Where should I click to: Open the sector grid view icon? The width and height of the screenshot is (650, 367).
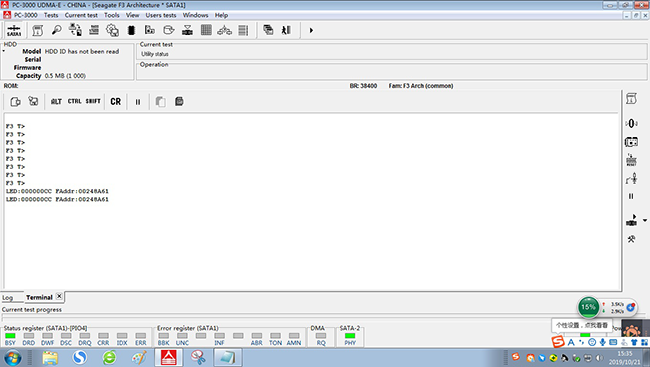pyautogui.click(x=206, y=30)
